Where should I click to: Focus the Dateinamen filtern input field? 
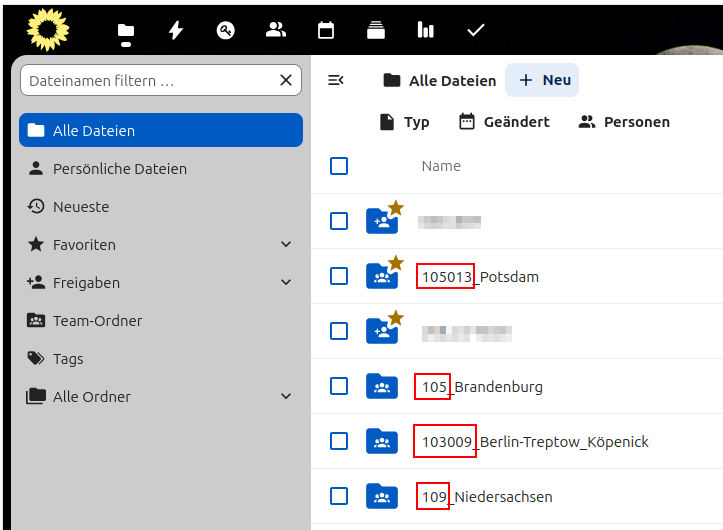tap(148, 81)
